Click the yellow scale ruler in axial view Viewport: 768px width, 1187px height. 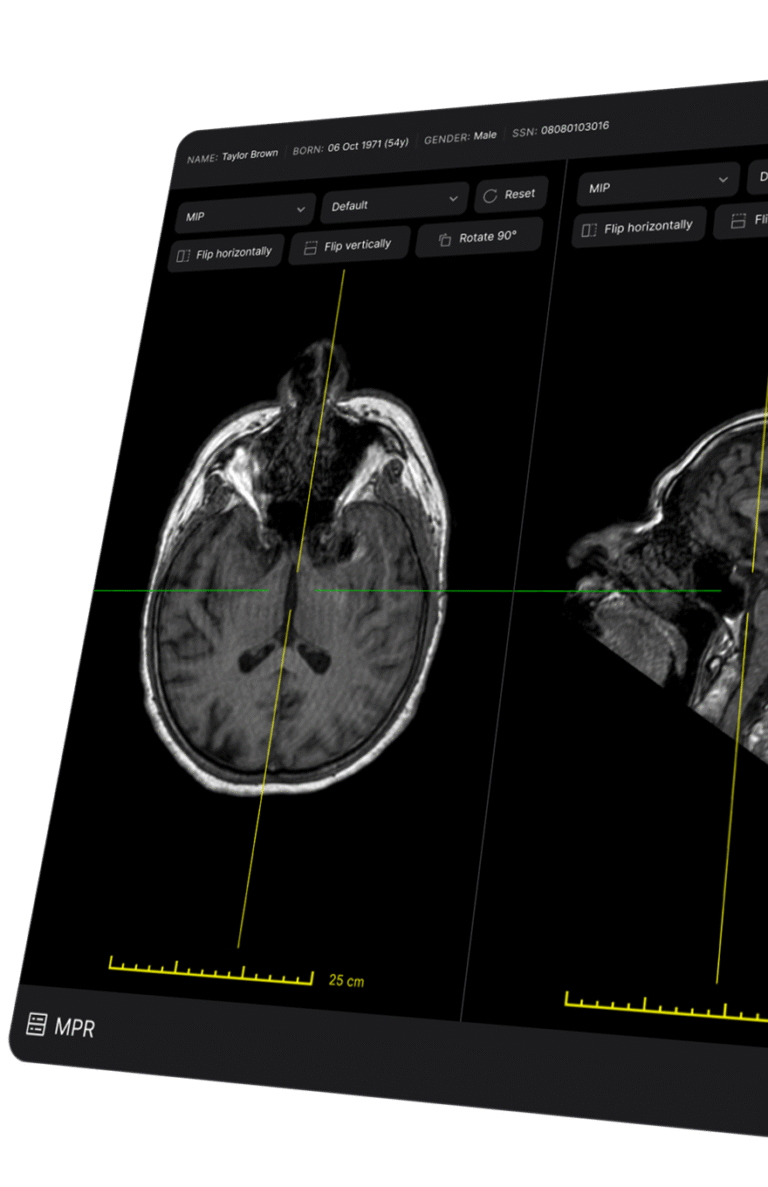(210, 971)
